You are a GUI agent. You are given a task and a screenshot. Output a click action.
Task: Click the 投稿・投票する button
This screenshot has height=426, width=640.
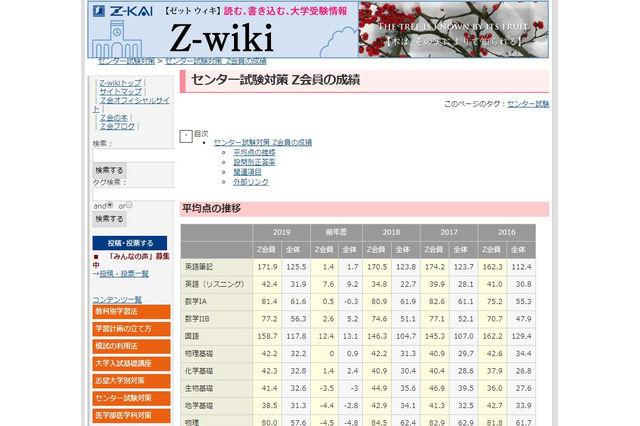click(x=130, y=243)
